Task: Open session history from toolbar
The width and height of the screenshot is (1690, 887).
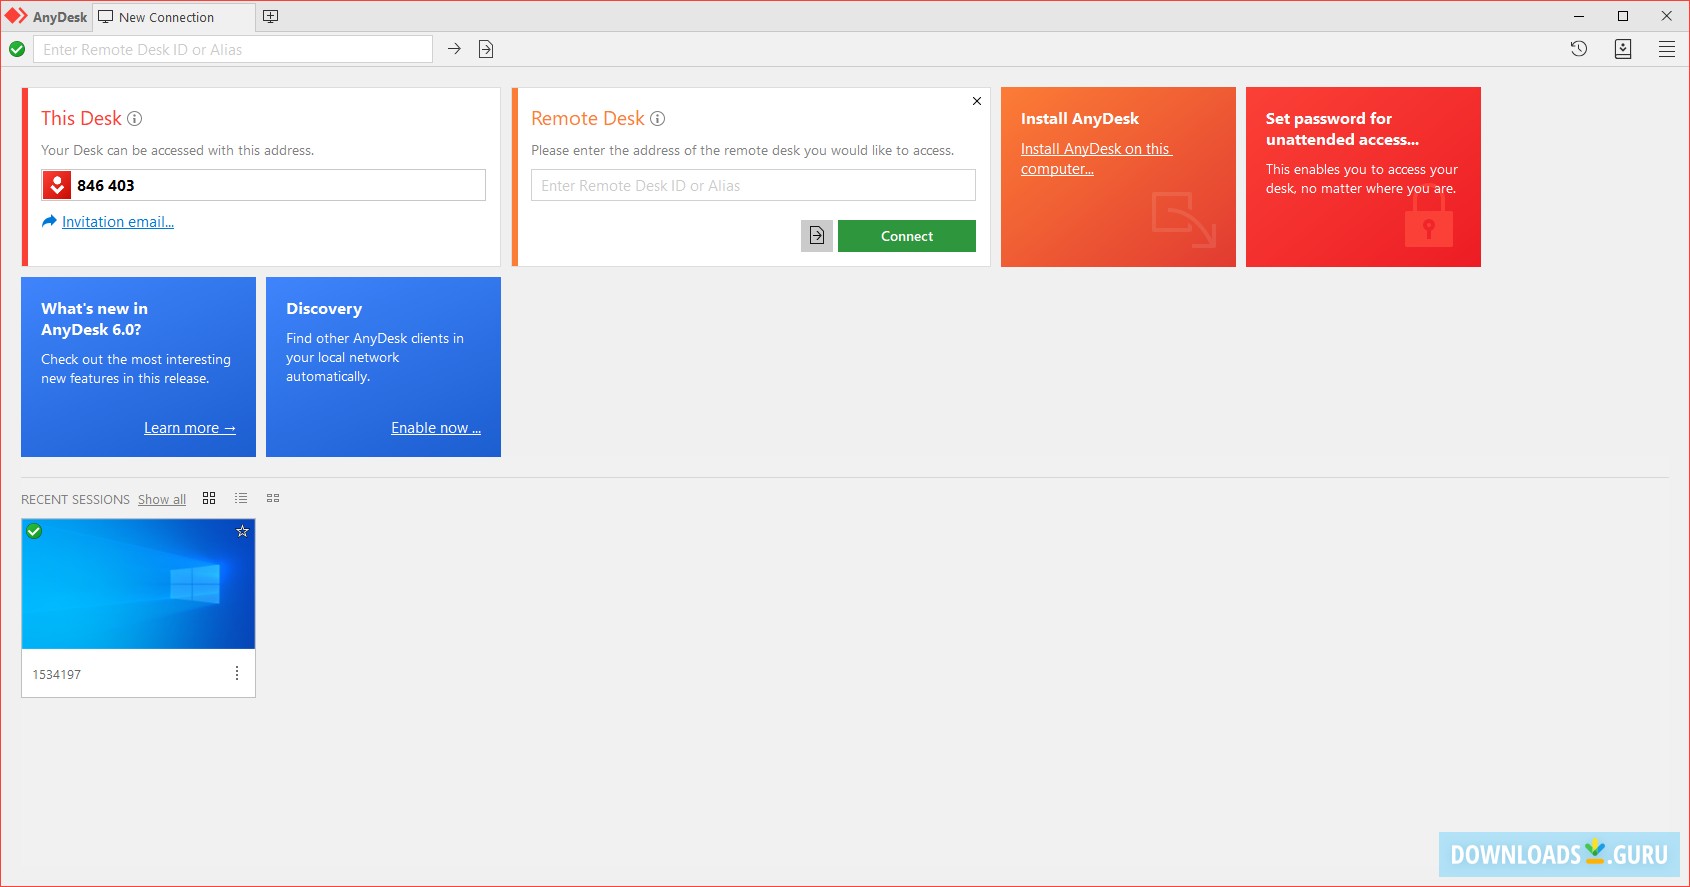Action: pyautogui.click(x=1579, y=49)
